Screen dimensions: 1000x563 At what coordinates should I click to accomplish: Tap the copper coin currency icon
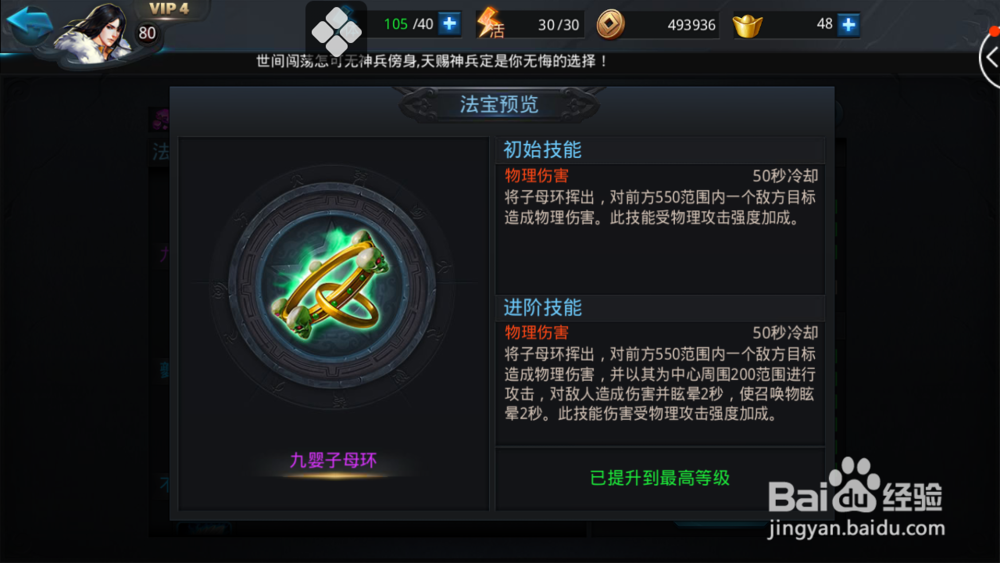(610, 24)
